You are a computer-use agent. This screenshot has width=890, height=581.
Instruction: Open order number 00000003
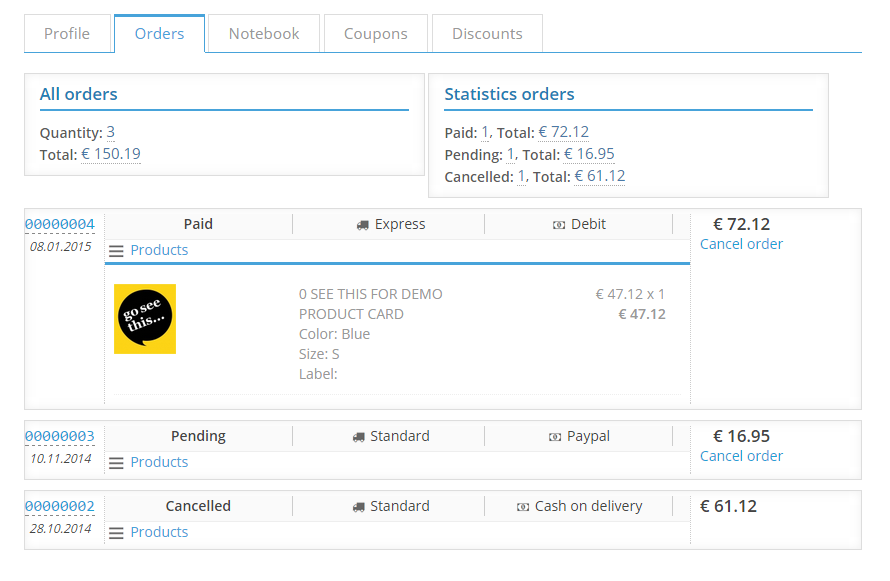pos(60,436)
